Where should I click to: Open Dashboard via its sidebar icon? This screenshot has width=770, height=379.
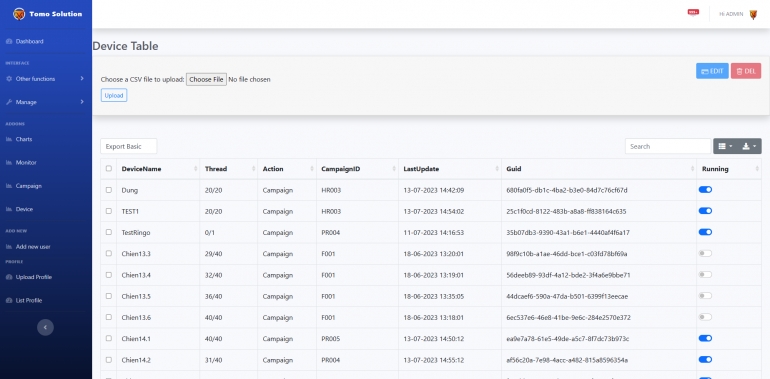(9, 42)
